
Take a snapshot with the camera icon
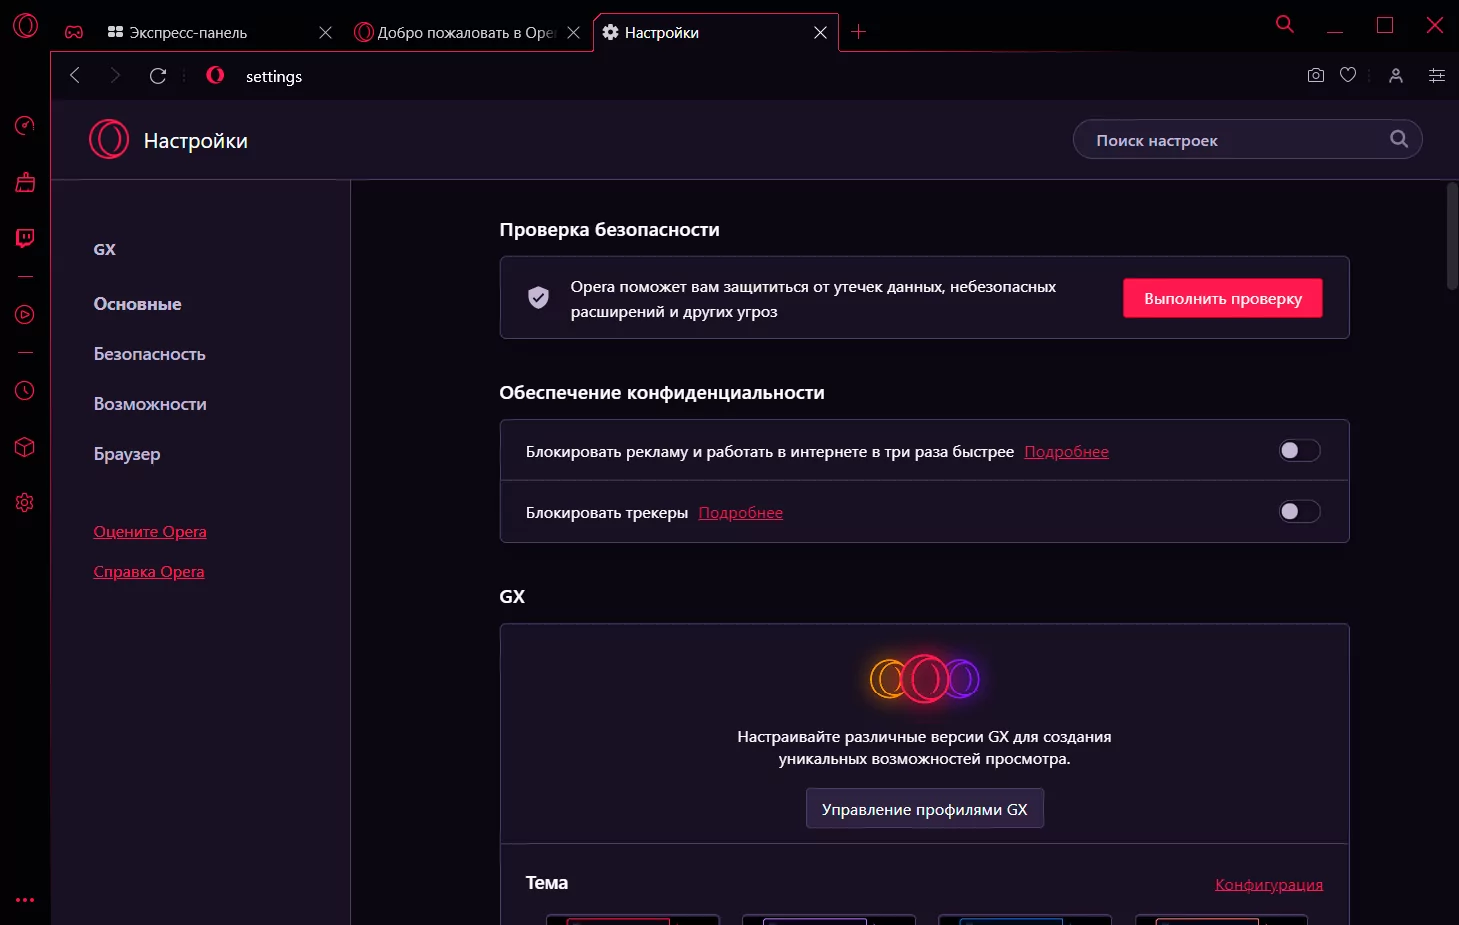[1316, 75]
